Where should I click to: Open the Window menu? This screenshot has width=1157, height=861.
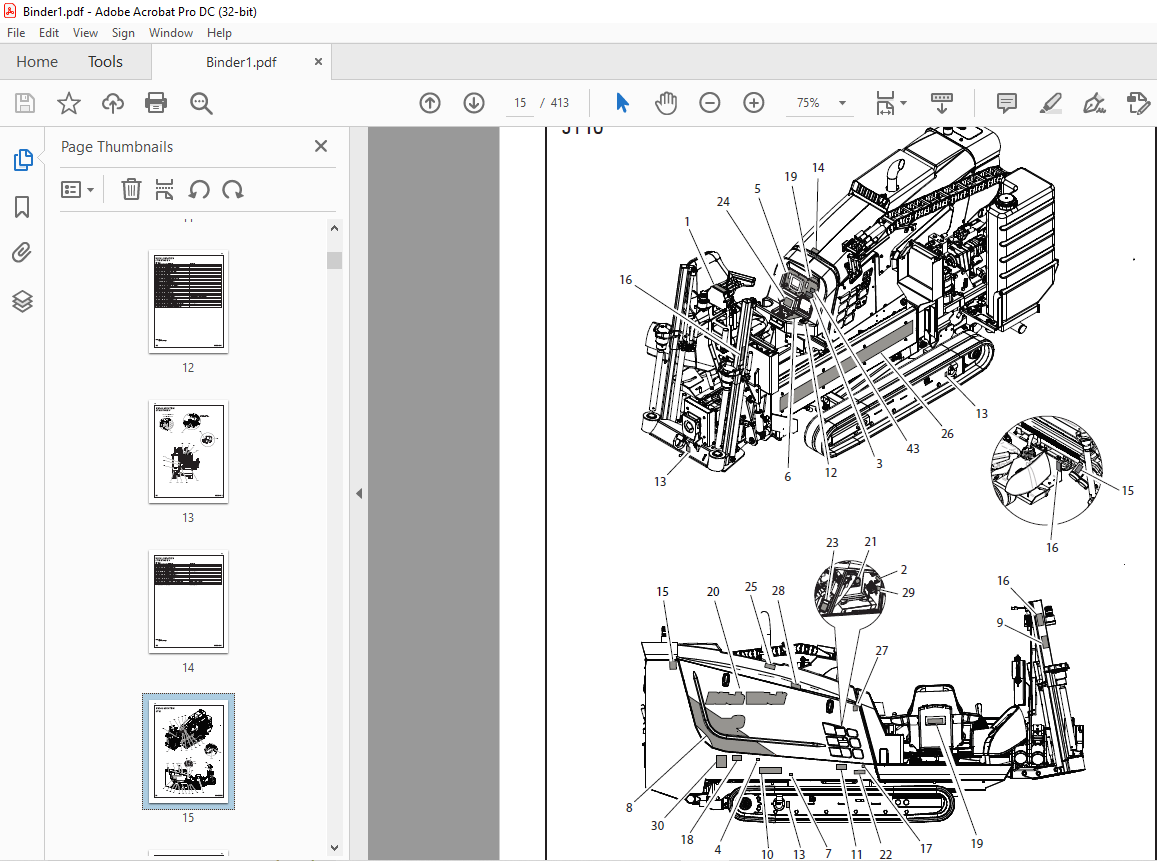click(x=170, y=32)
